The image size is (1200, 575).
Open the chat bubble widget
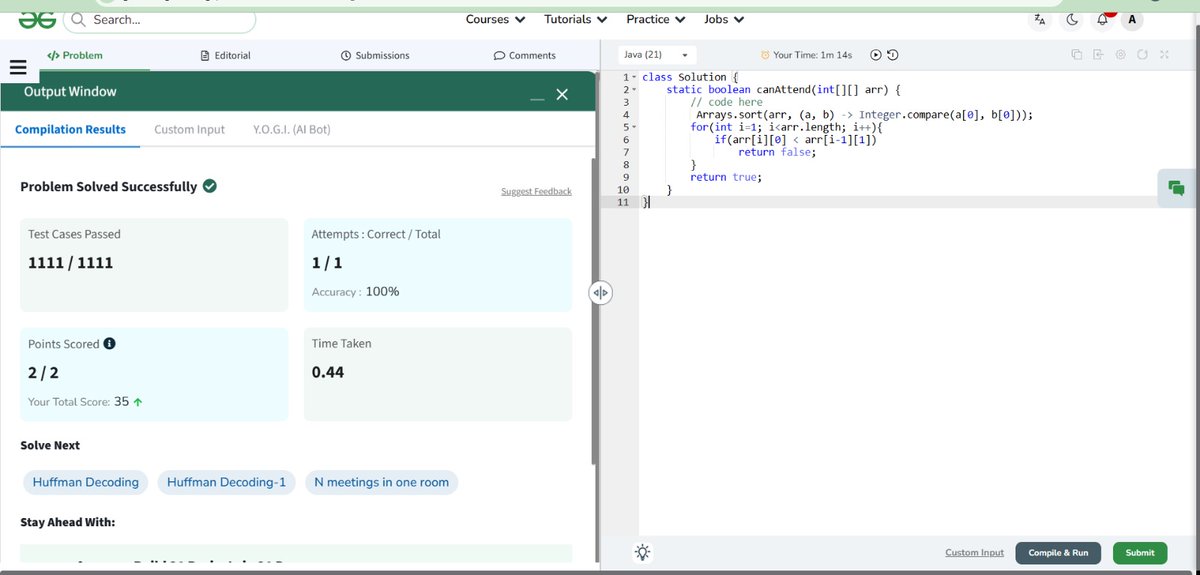(x=1177, y=188)
